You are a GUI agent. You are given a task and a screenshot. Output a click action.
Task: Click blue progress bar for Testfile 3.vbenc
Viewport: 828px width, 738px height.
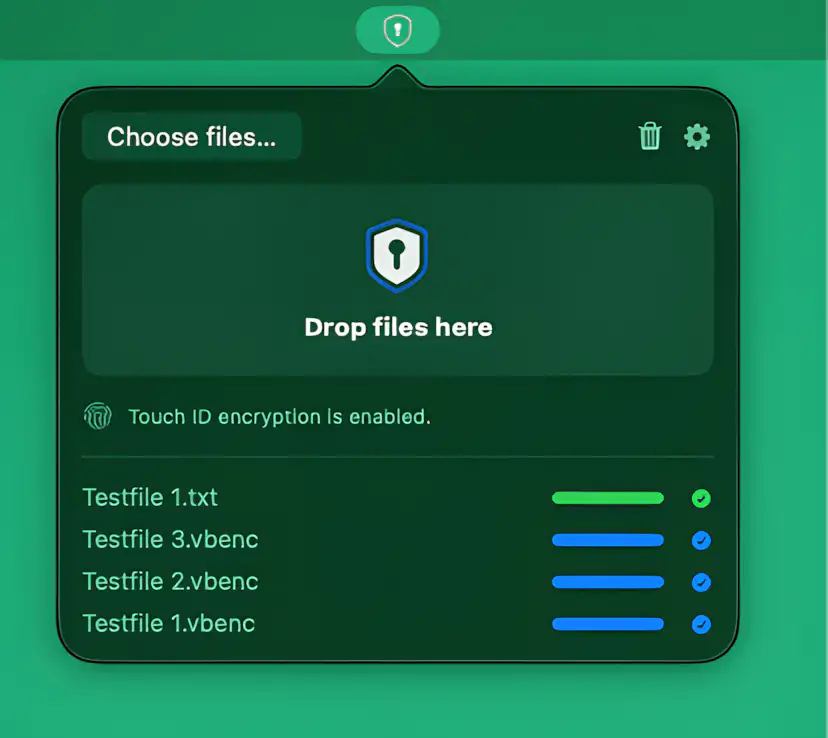point(608,540)
